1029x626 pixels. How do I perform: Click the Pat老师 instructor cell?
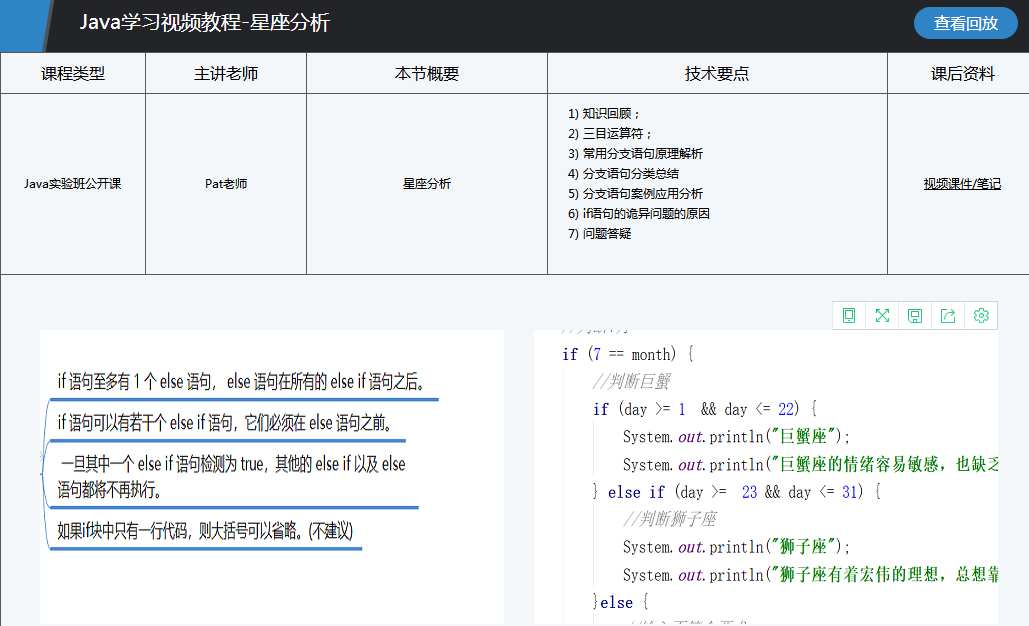click(226, 184)
